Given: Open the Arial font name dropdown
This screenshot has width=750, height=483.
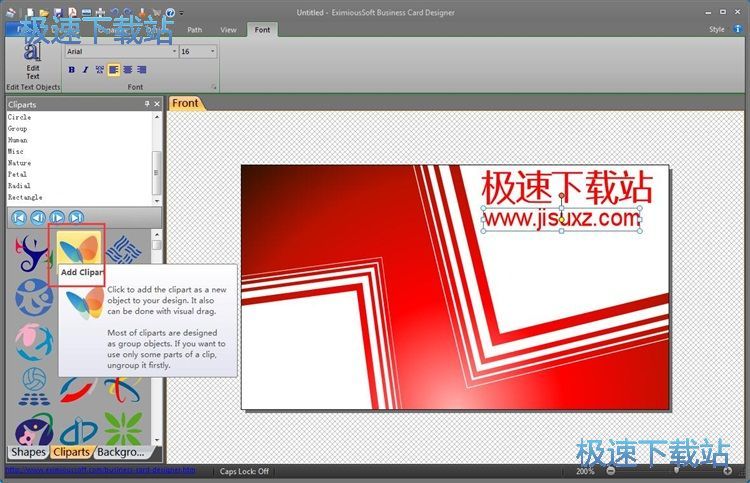Looking at the screenshot, I should coord(174,51).
